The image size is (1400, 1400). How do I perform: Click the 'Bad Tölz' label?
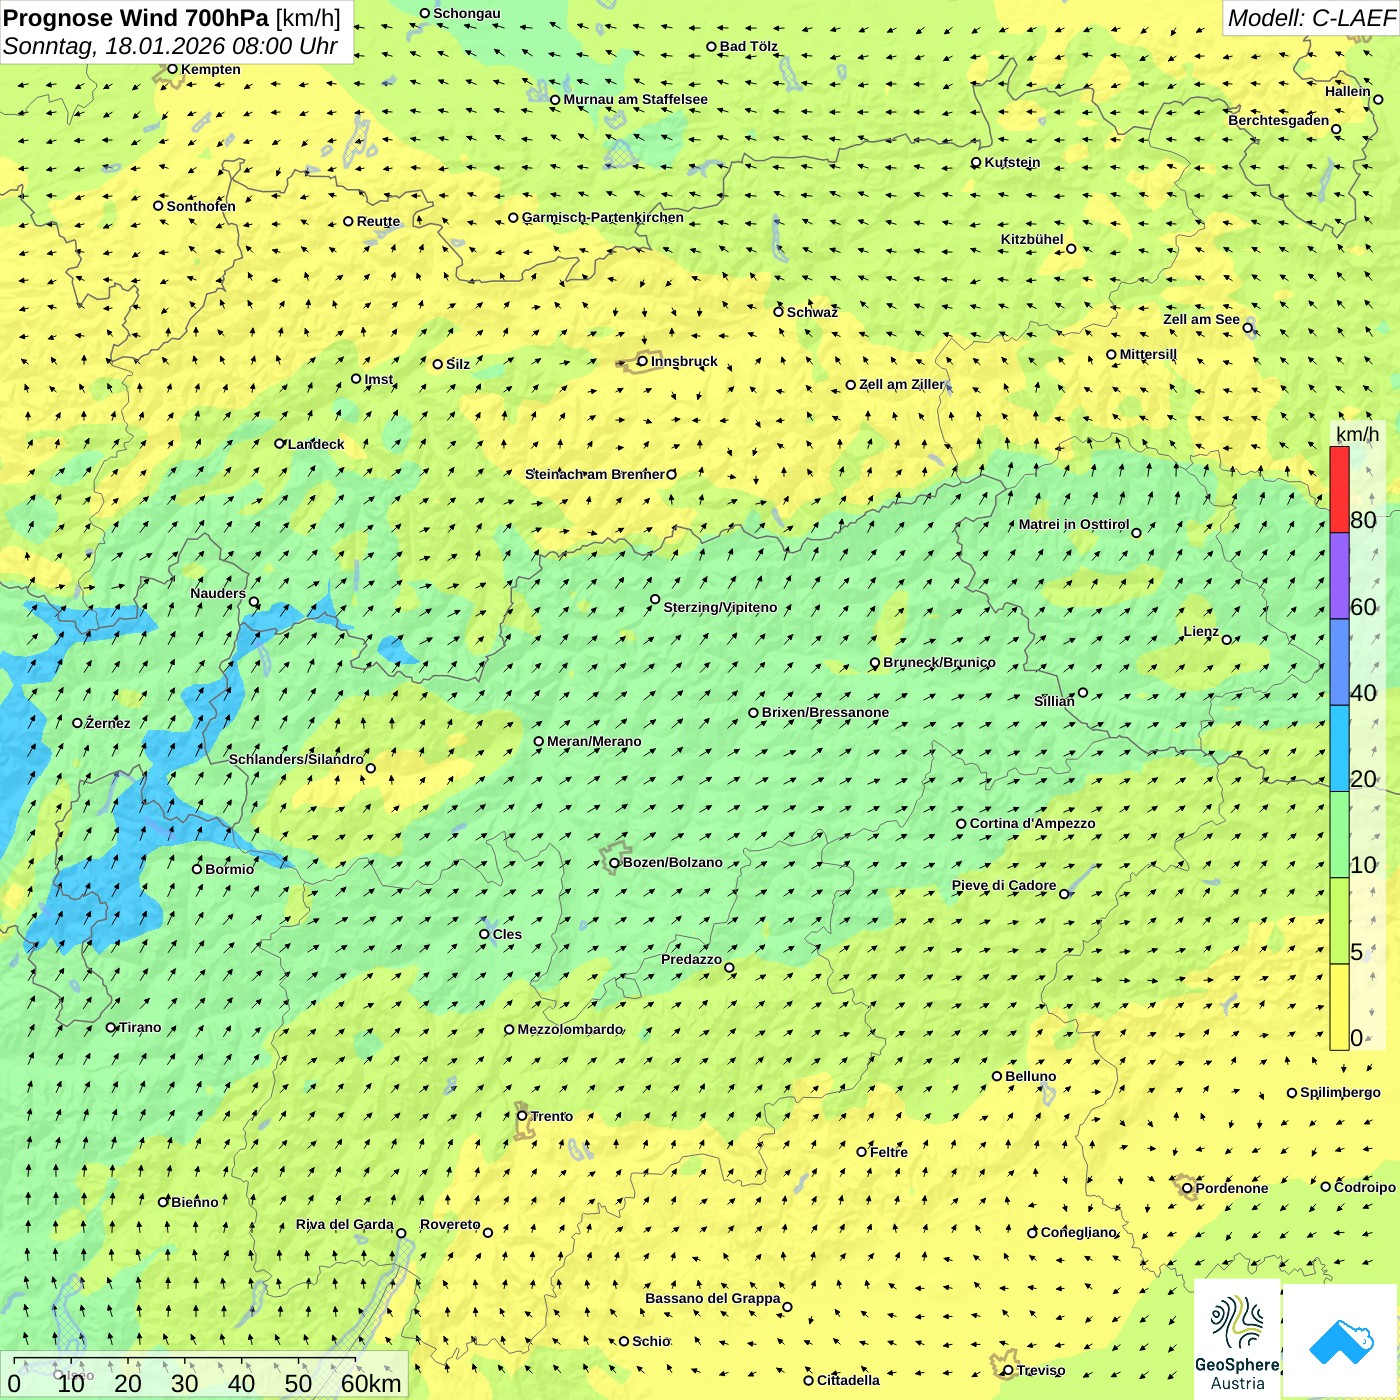[x=749, y=46]
